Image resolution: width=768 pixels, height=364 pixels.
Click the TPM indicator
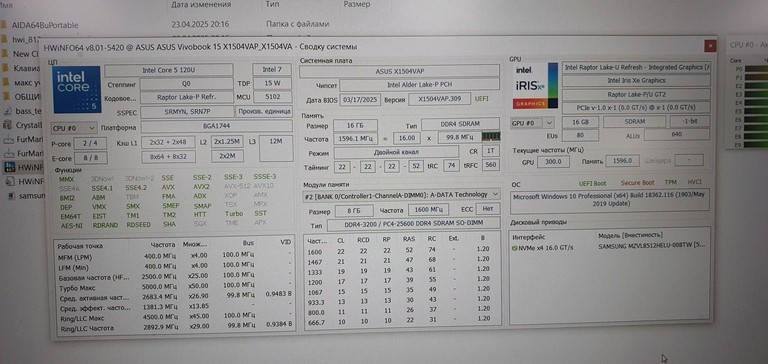click(x=671, y=182)
